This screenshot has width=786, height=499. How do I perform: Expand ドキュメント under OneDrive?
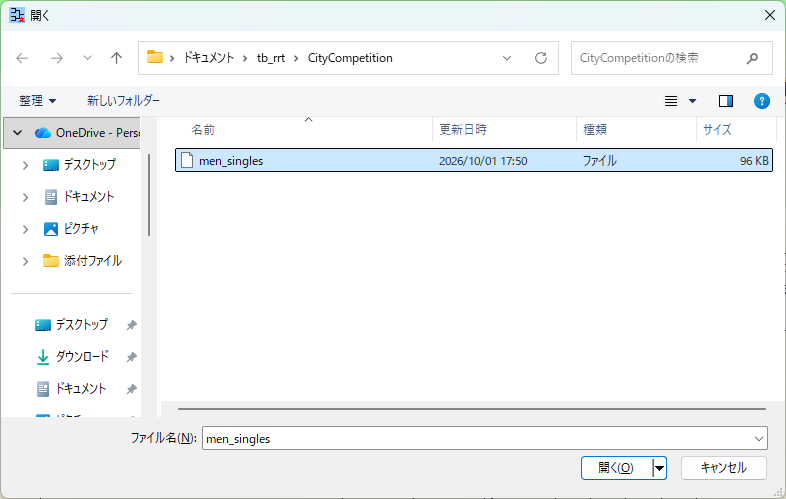(x=26, y=197)
